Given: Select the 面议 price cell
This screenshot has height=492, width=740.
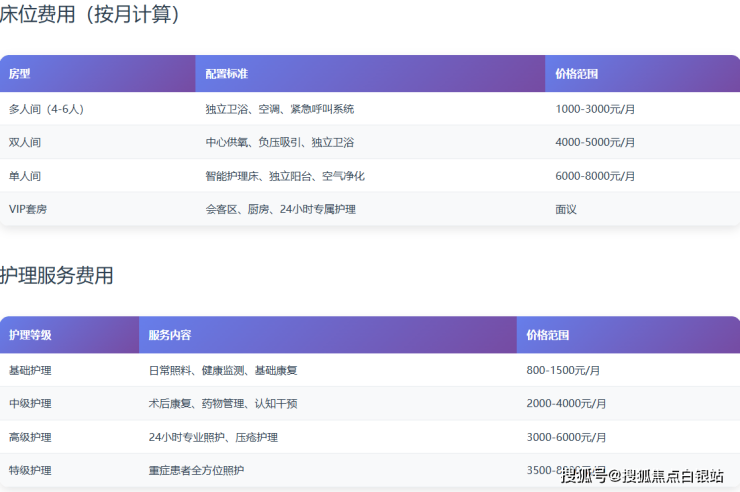Looking at the screenshot, I should 566,210.
